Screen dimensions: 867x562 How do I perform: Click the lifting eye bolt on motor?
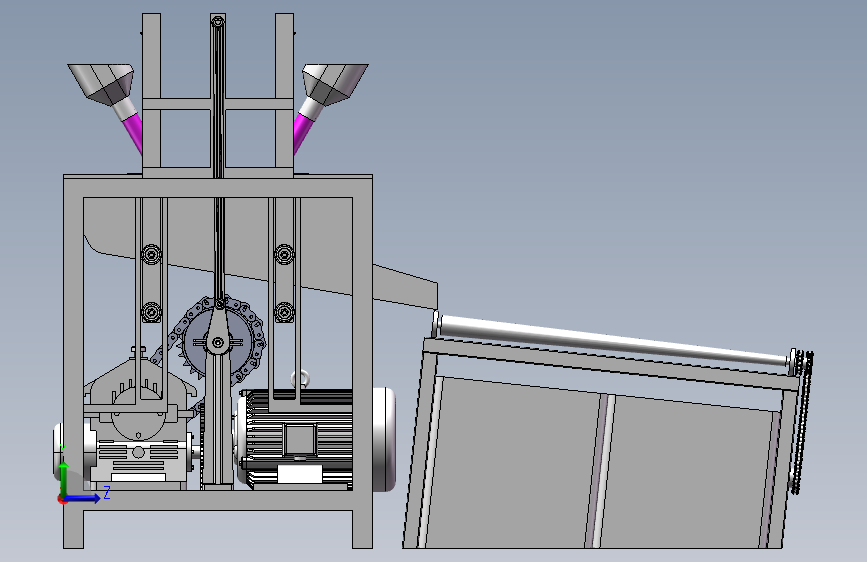pyautogui.click(x=301, y=379)
